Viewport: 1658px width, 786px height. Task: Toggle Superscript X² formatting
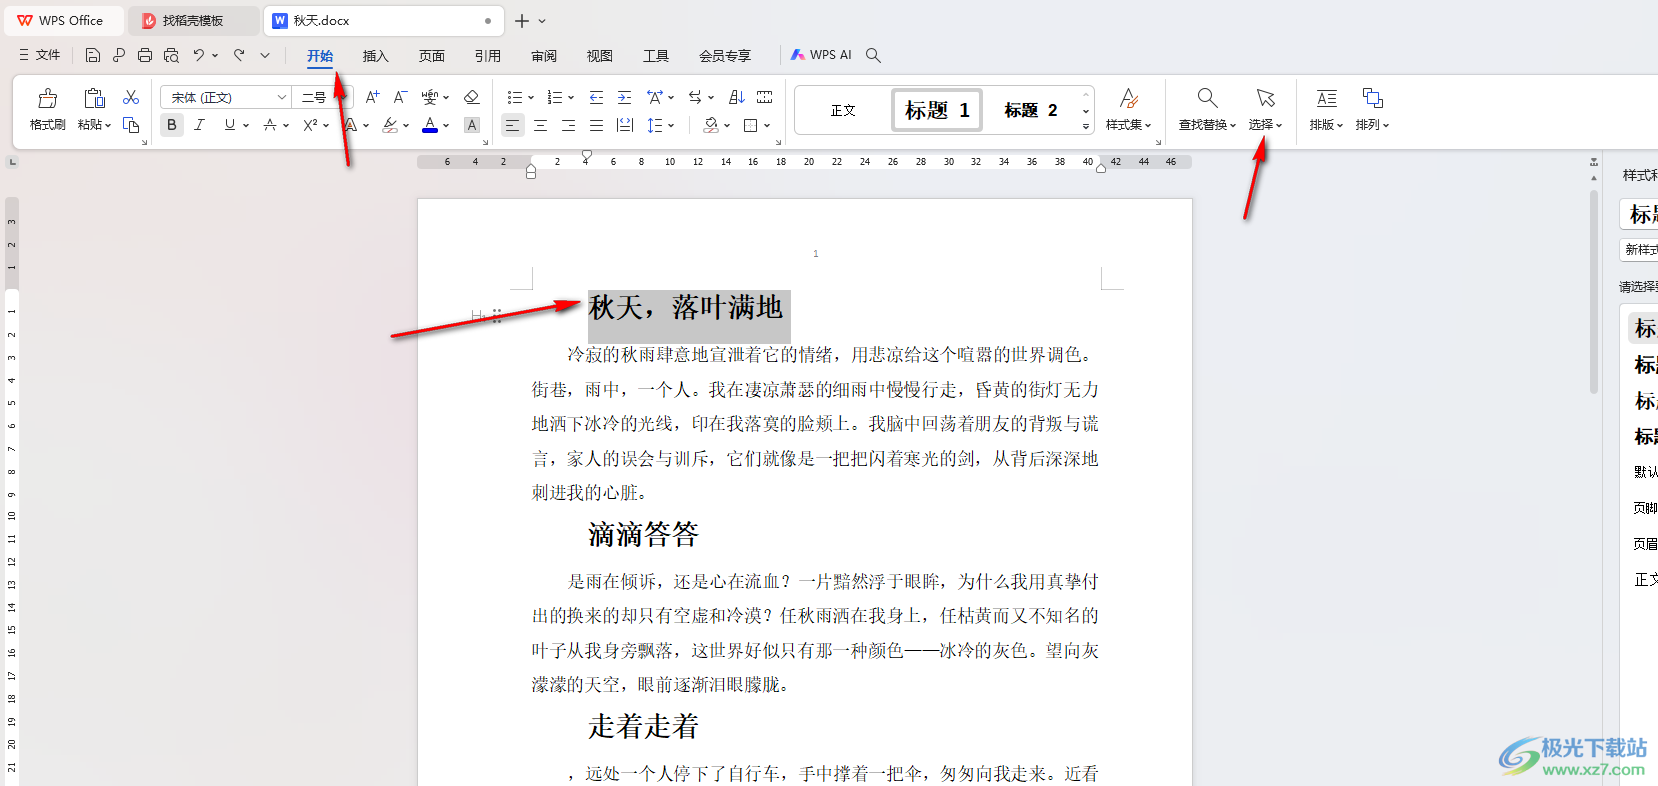pos(311,125)
